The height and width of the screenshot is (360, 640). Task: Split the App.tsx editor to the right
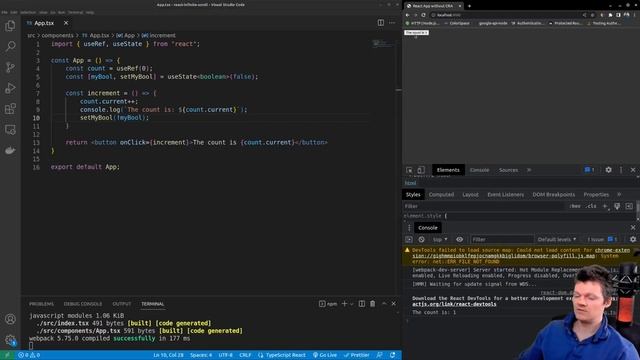click(x=380, y=23)
